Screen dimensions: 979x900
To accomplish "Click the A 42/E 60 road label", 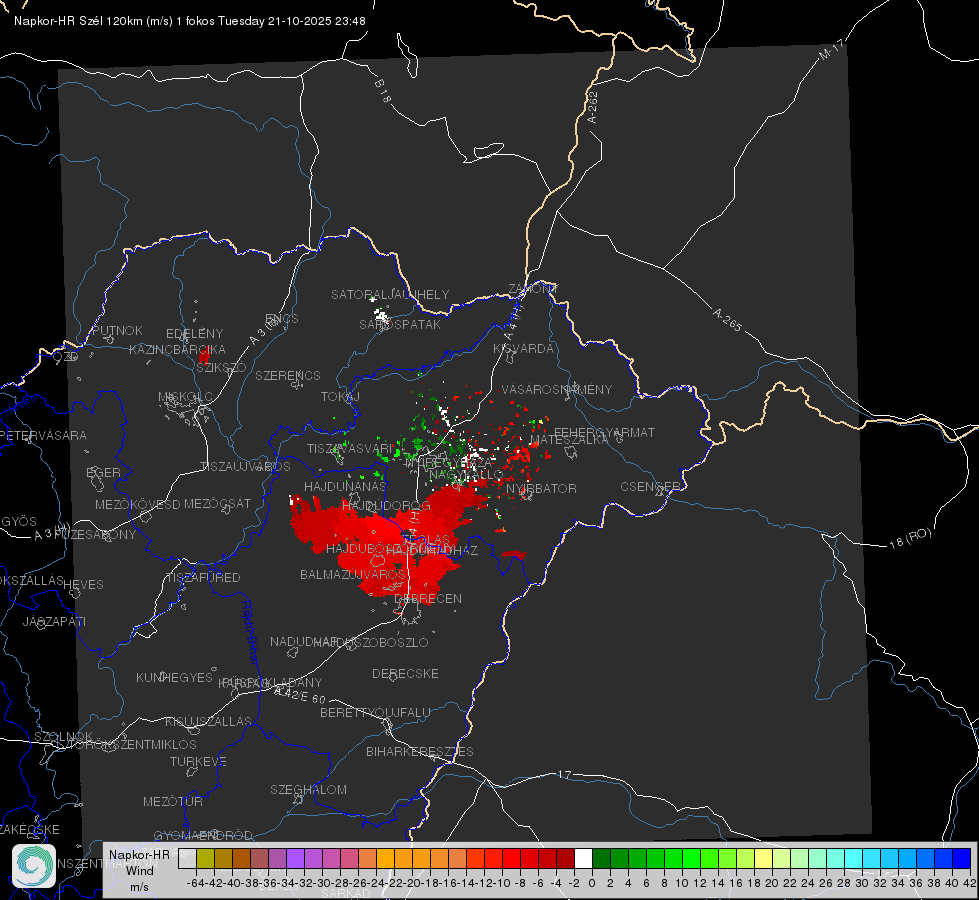I will (300, 695).
